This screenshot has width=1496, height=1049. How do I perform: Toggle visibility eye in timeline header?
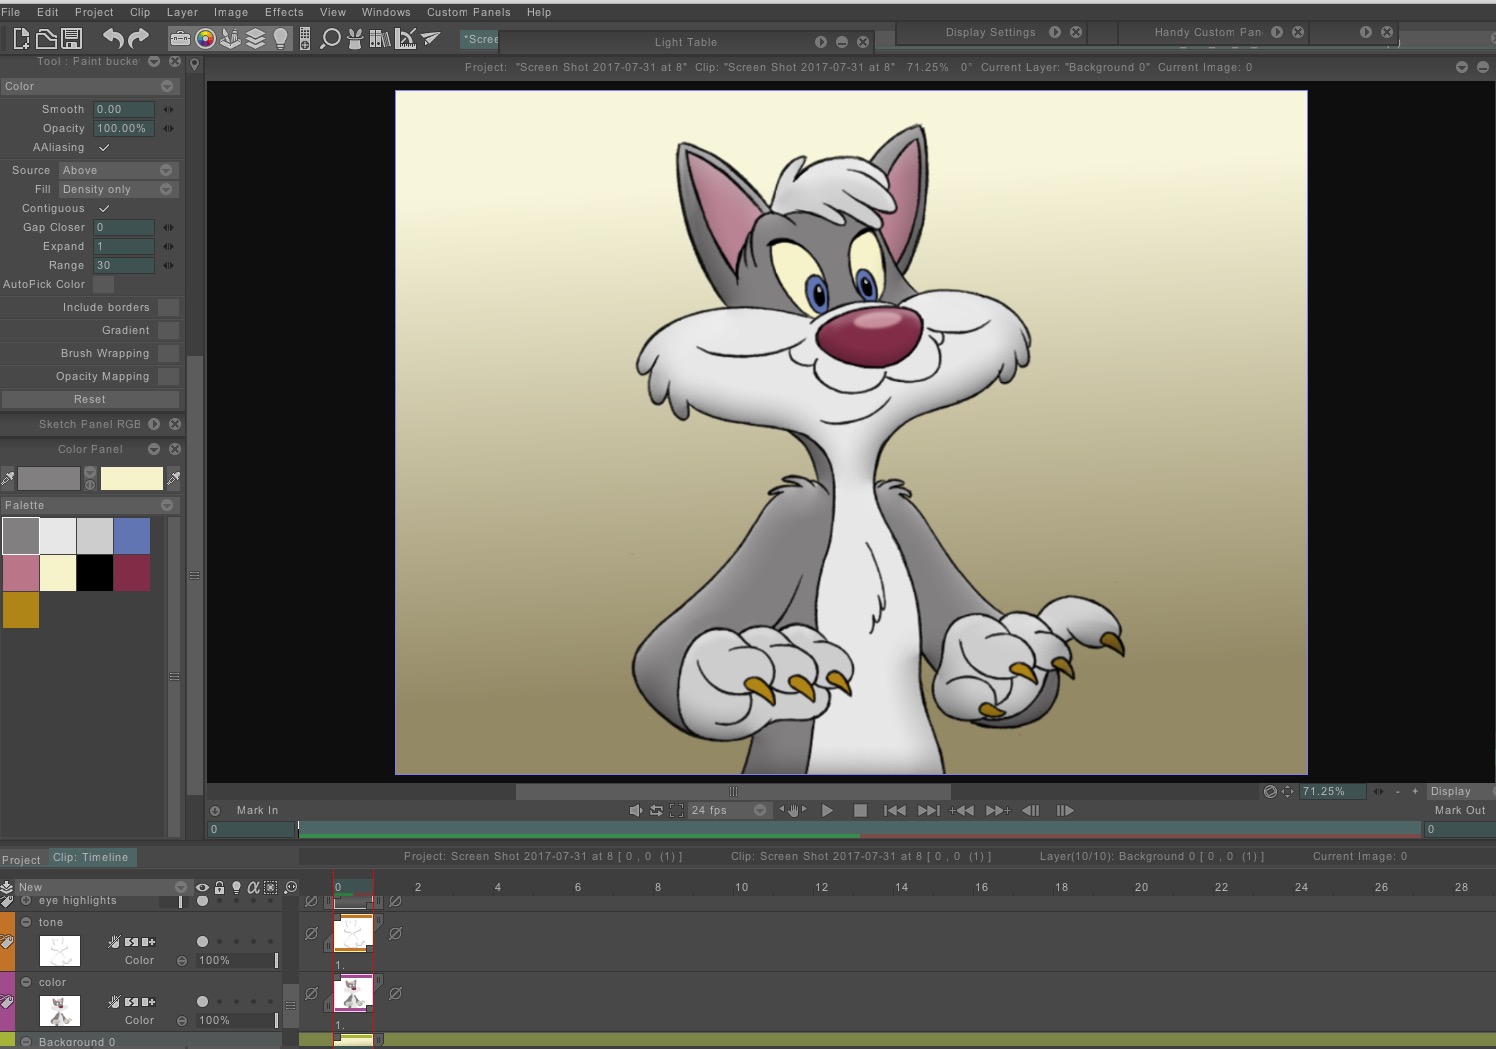point(203,887)
